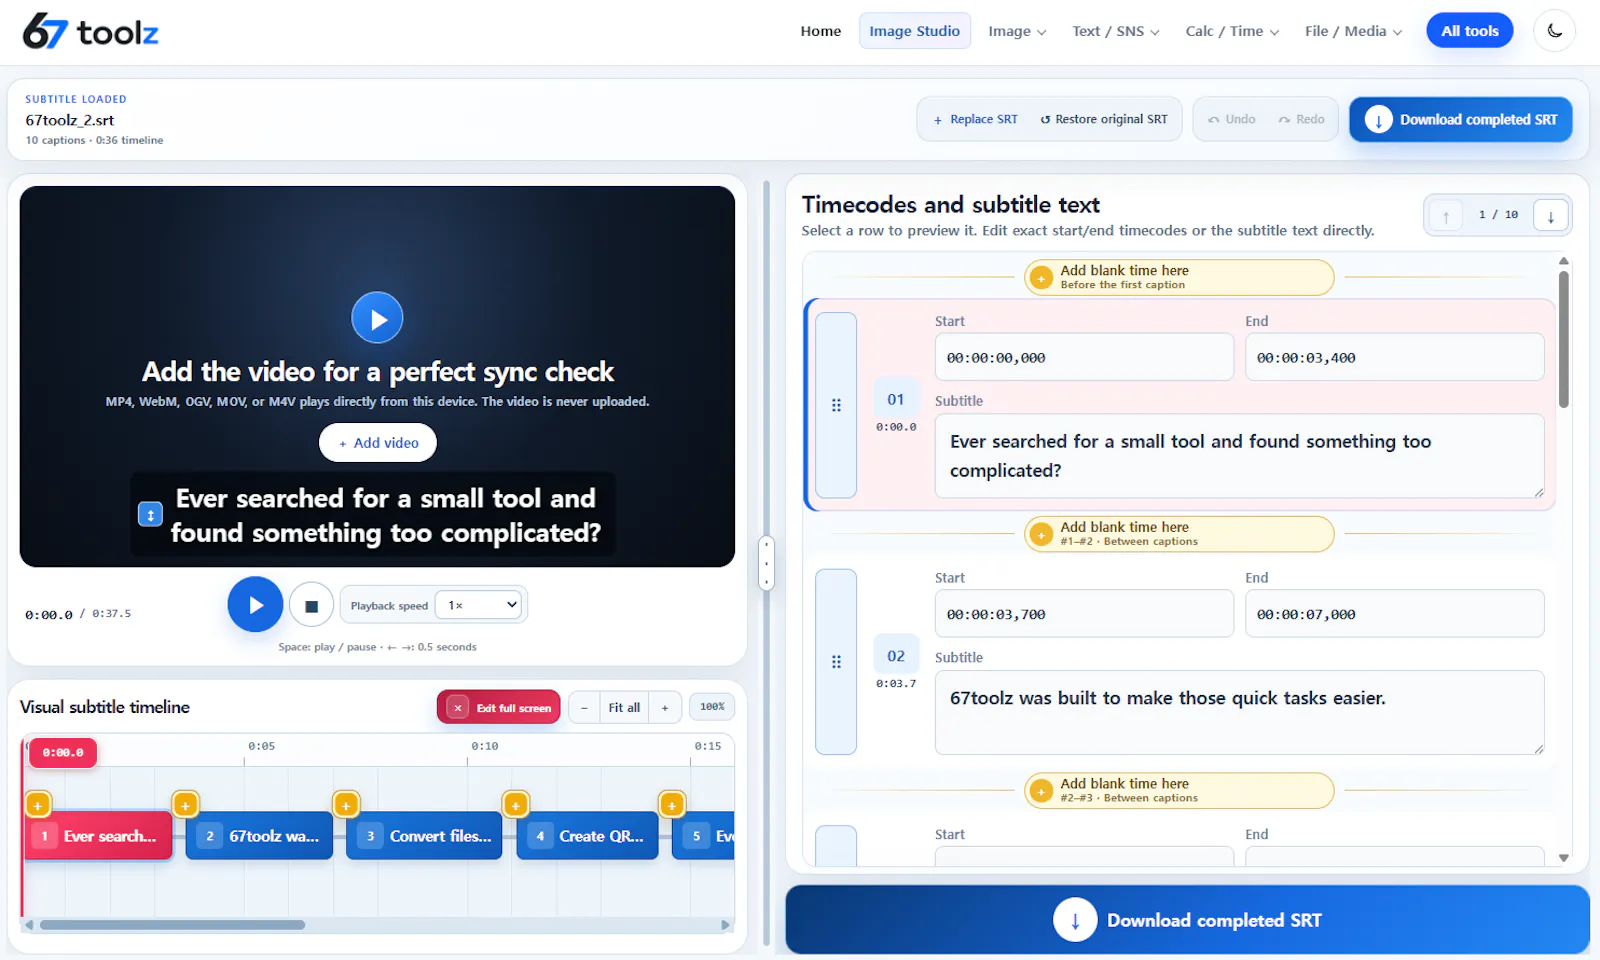Click the large bottom Download completed SRT button
Viewport: 1600px width, 960px height.
(1187, 920)
